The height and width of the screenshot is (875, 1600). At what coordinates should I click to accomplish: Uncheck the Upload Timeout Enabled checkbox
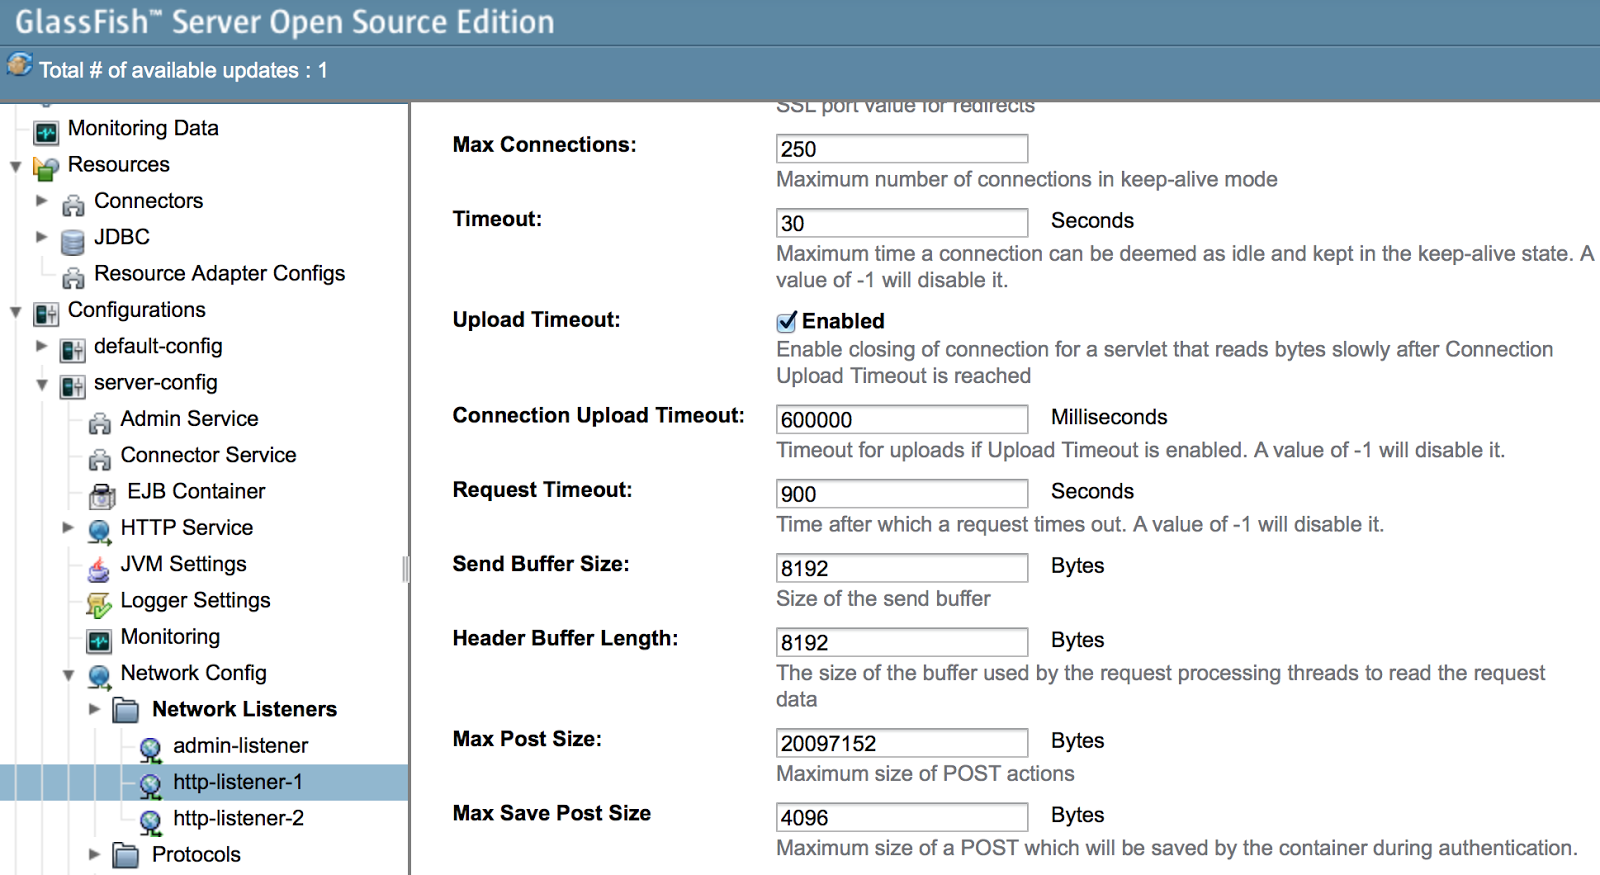click(787, 321)
